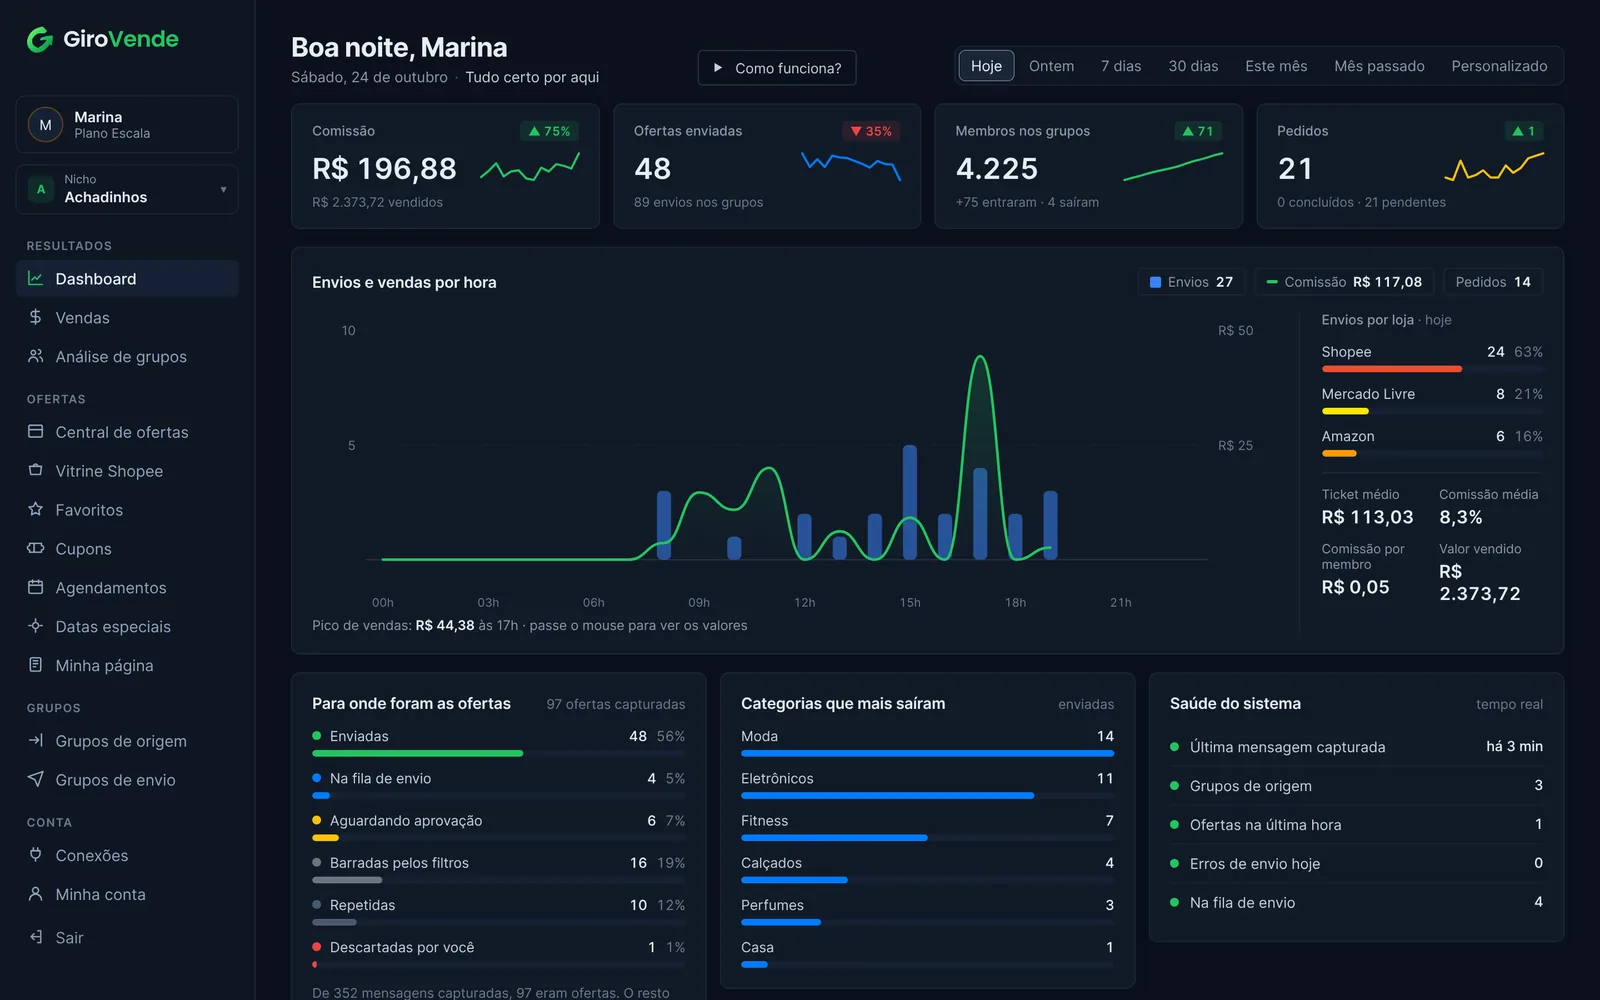
Task: Open the Vendas page link
Action: [127, 317]
